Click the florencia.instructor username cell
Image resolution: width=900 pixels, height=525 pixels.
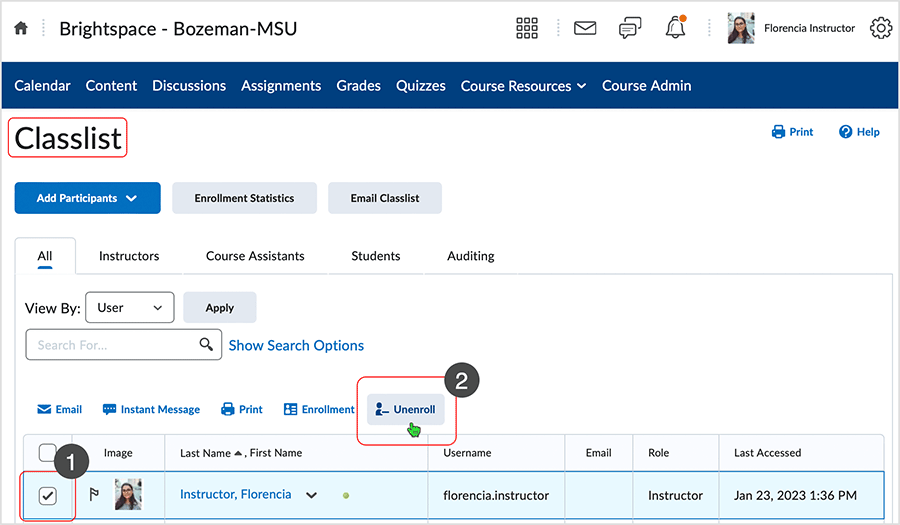click(496, 495)
